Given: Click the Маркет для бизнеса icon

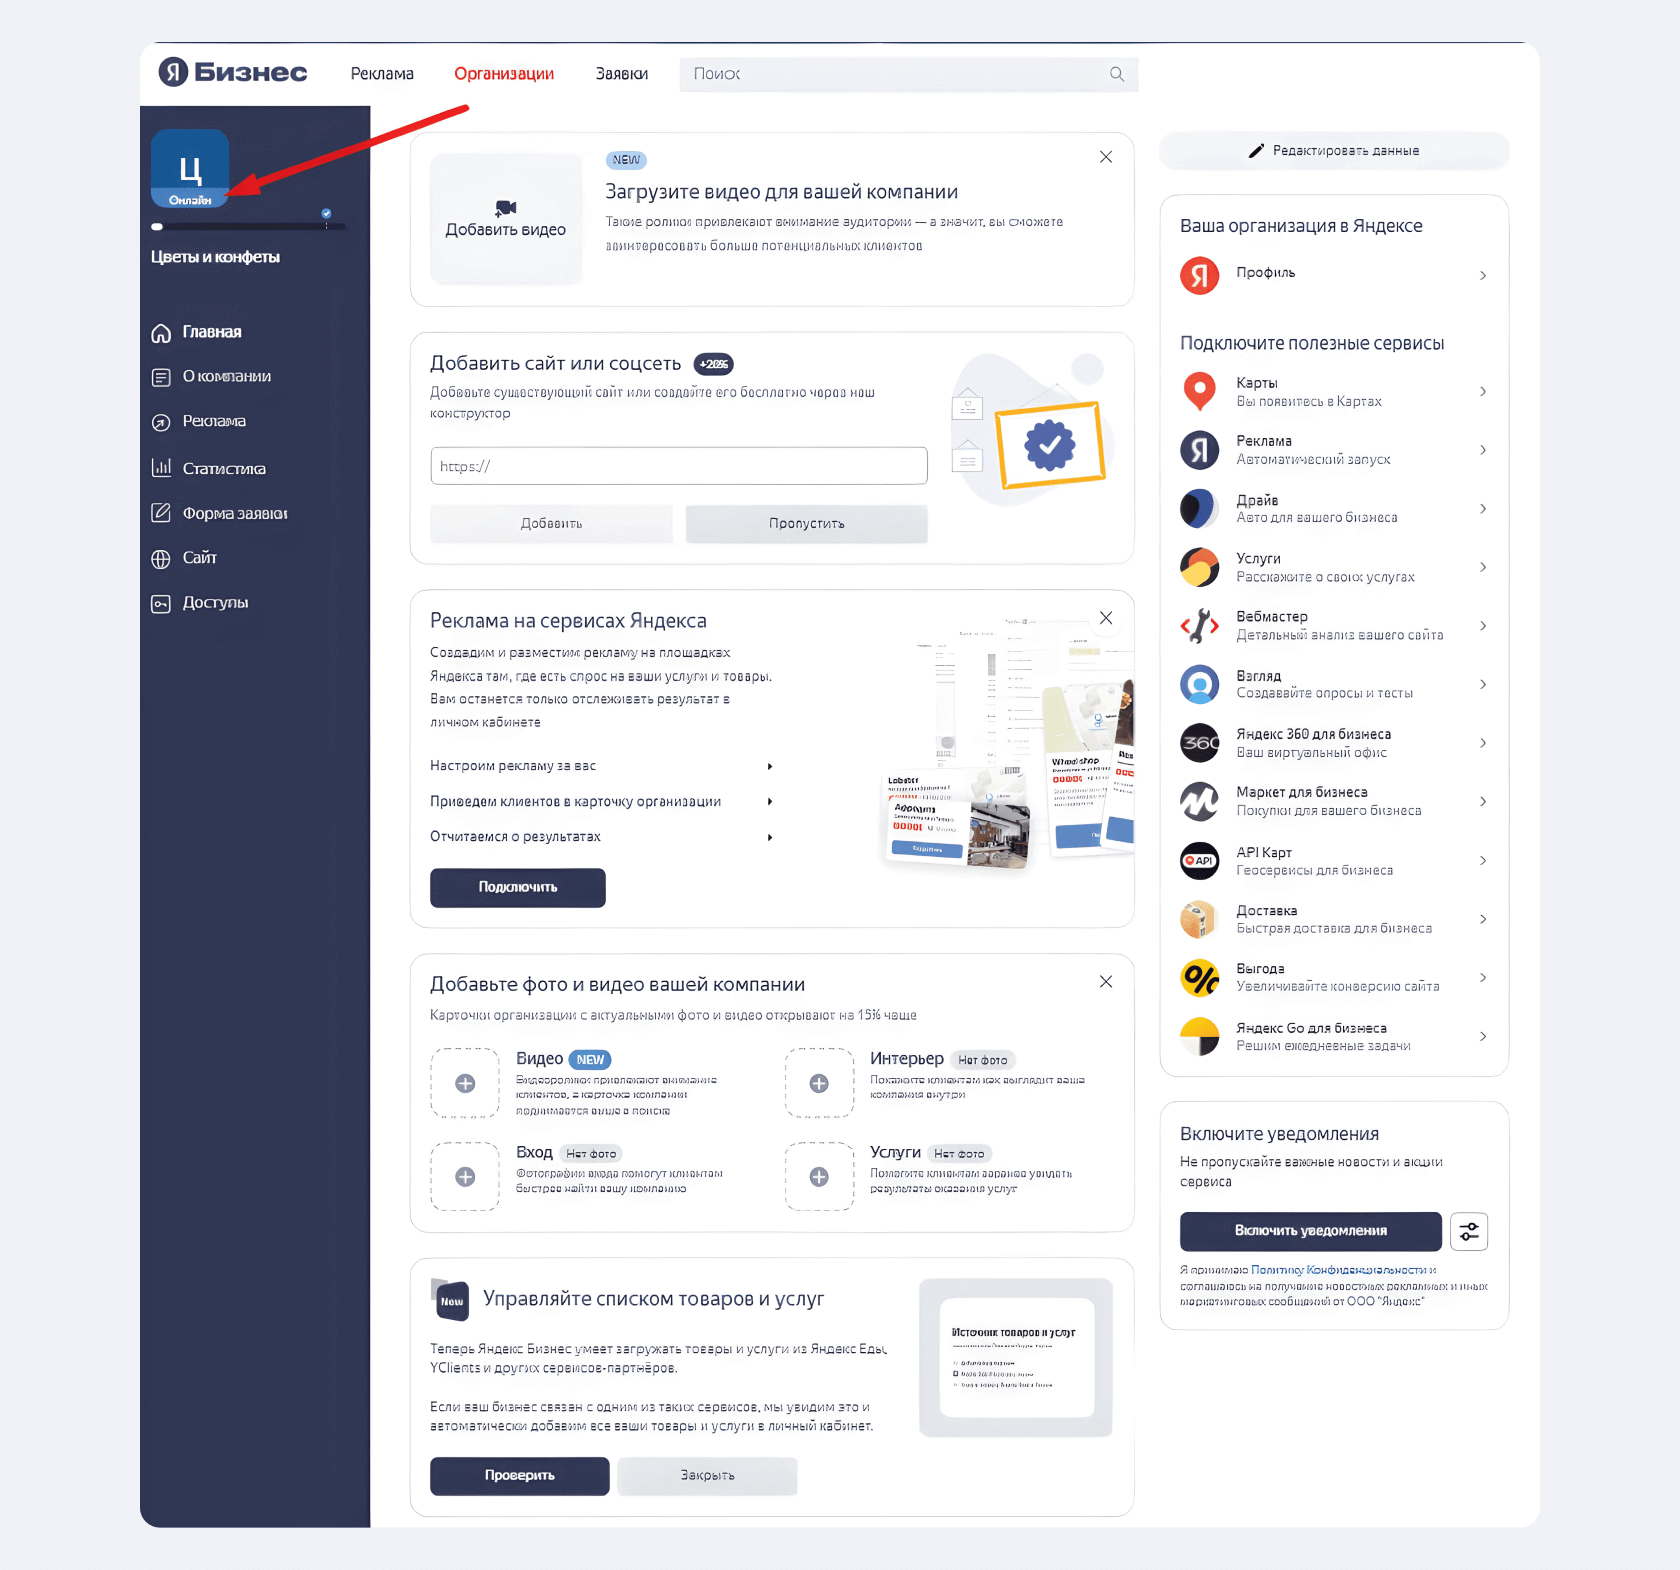Looking at the screenshot, I should point(1200,801).
